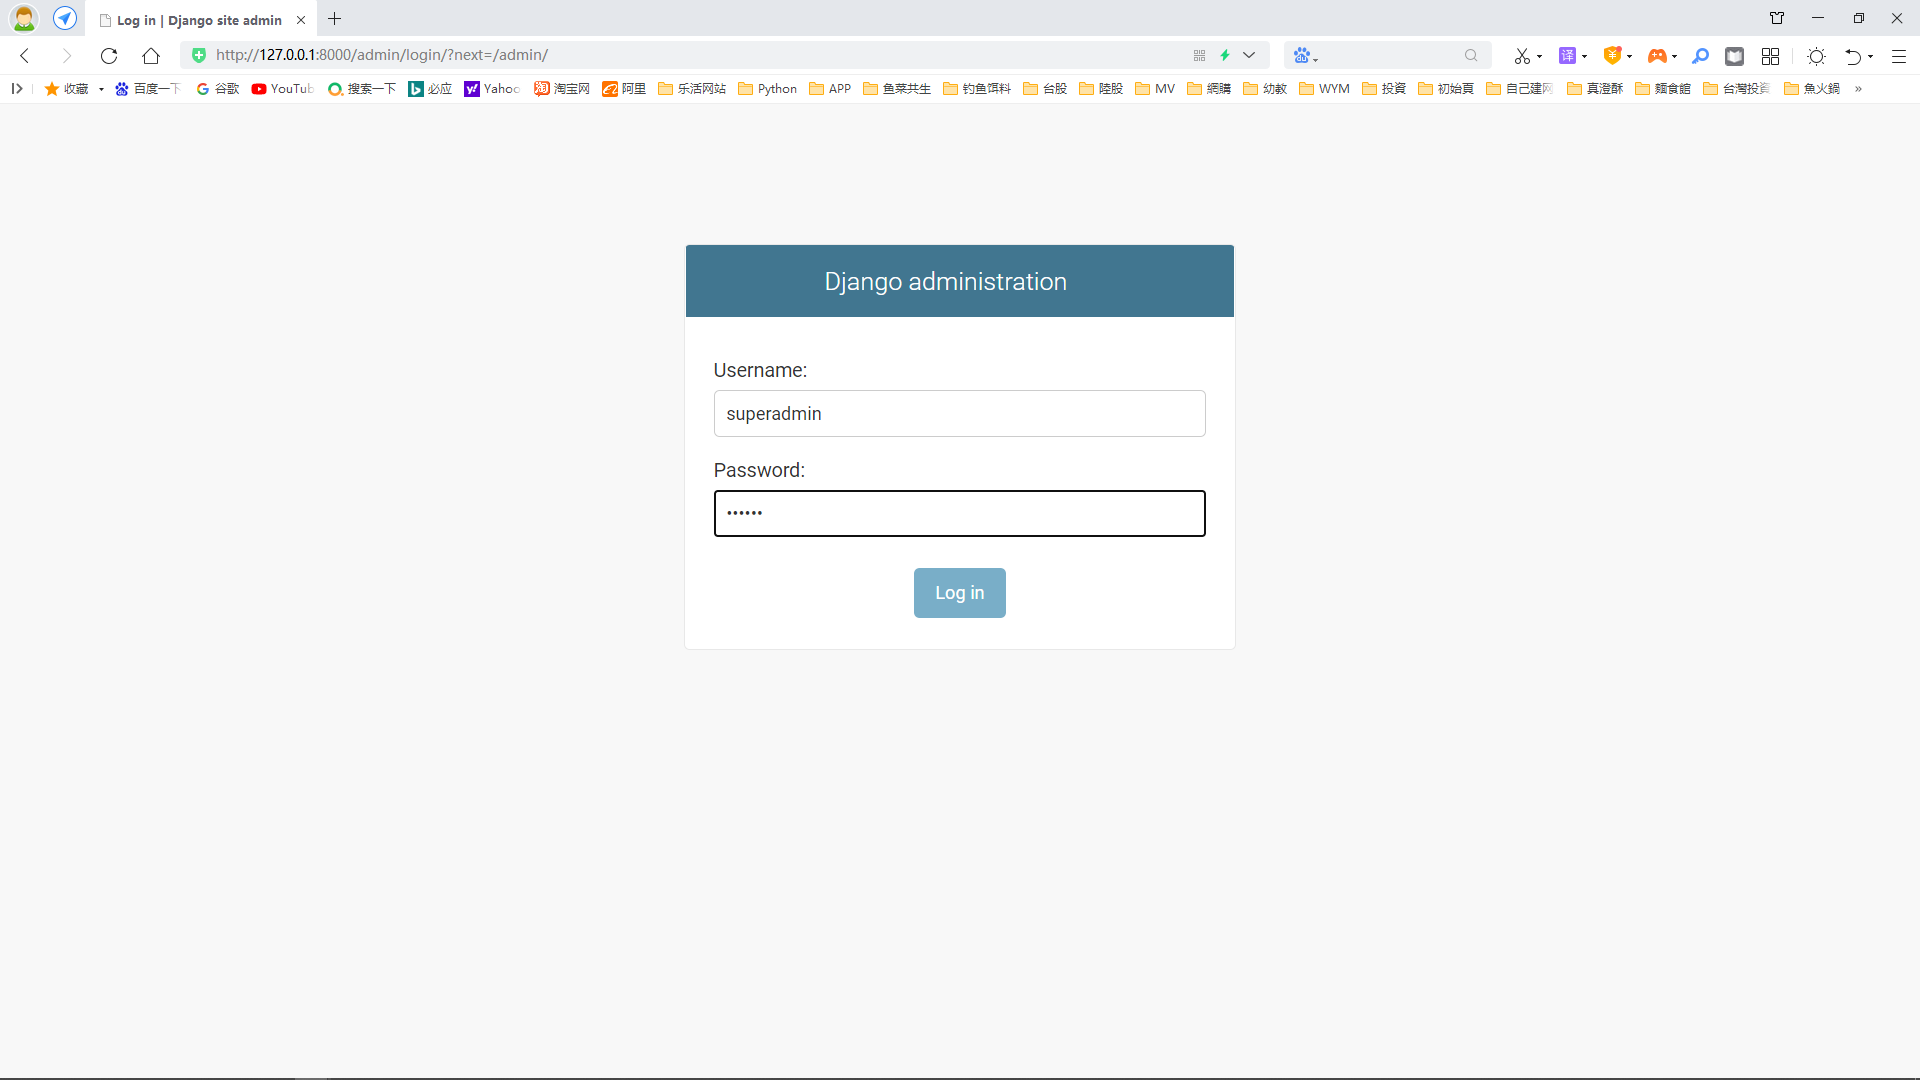Open the 陸股 bookmark folder
1920x1080 pixels.
1101,89
